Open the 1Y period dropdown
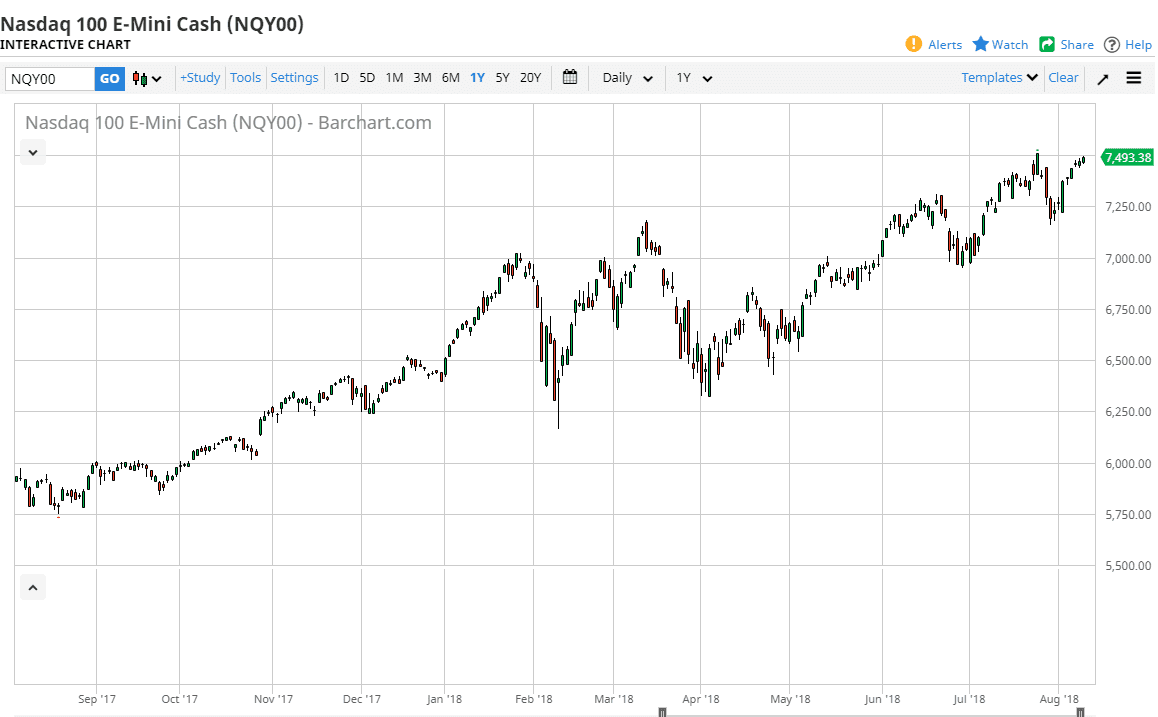This screenshot has width=1158, height=717. pos(694,78)
